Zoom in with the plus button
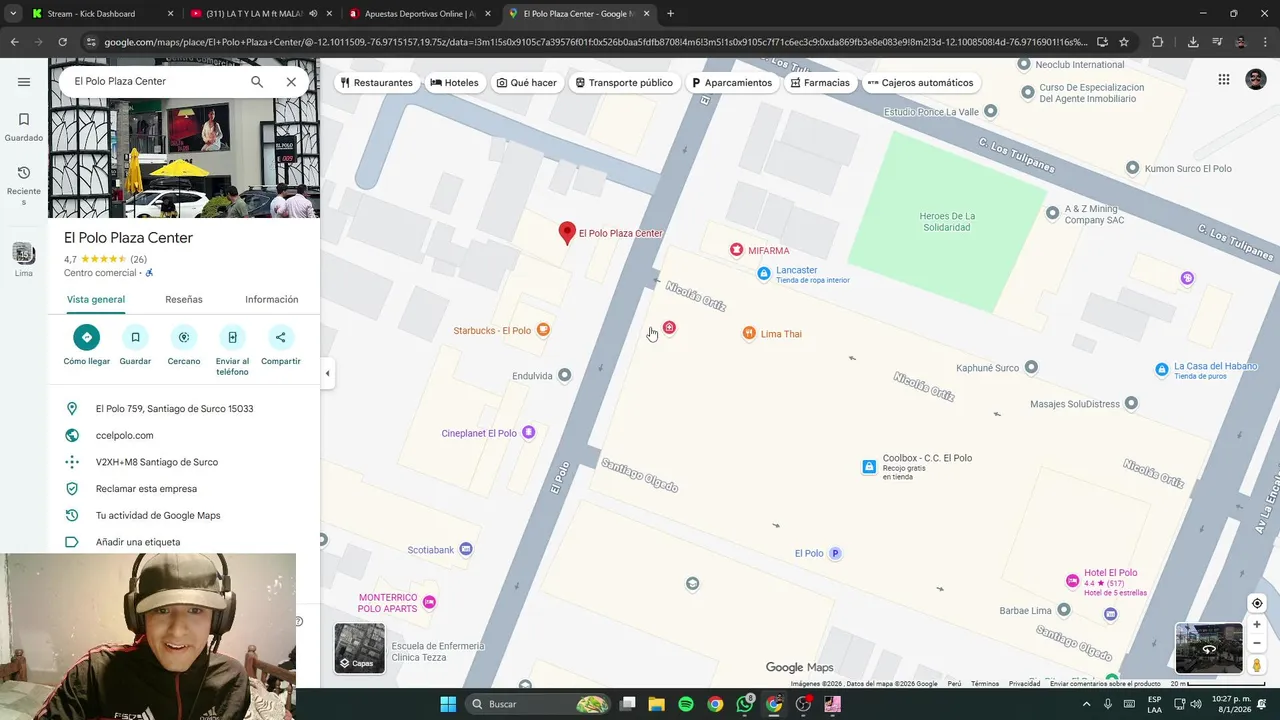1280x720 pixels. [1257, 625]
